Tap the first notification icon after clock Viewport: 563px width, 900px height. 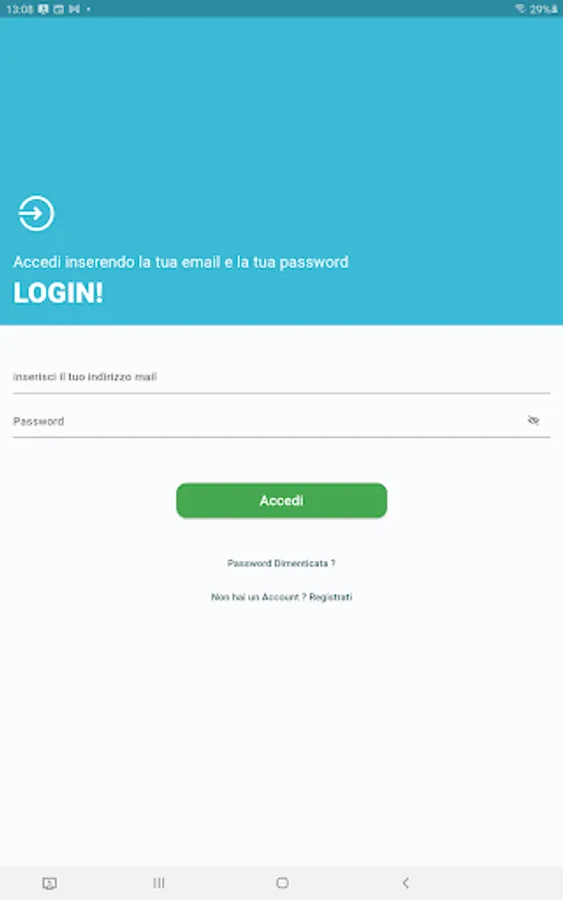[43, 9]
